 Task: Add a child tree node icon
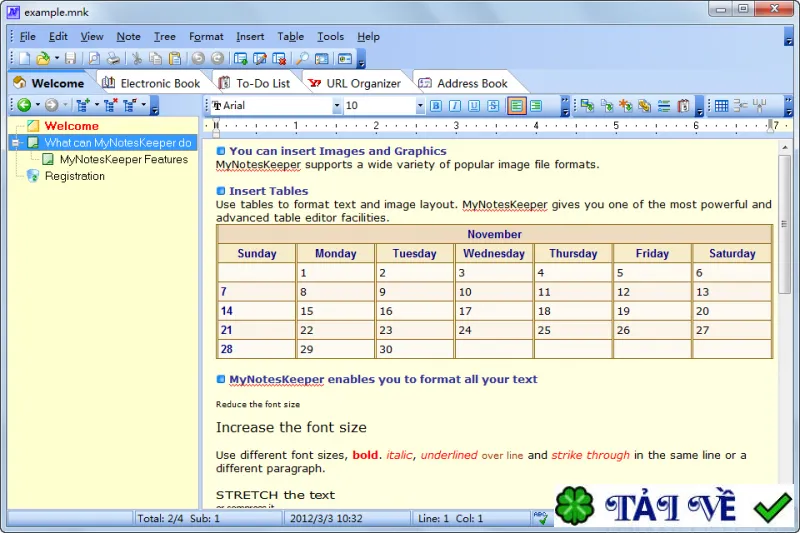[x=82, y=105]
